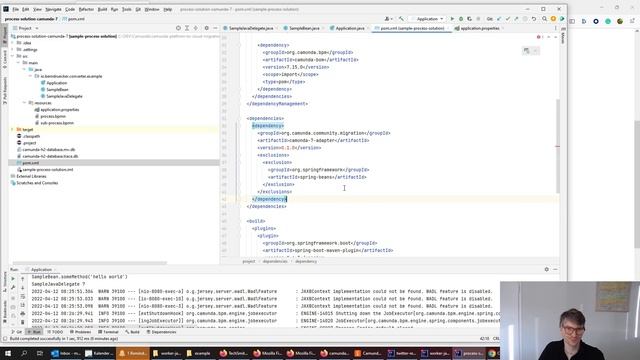Select application.properties in the project tree
Viewport: 640px width, 360px height.
pyautogui.click(x=60, y=109)
